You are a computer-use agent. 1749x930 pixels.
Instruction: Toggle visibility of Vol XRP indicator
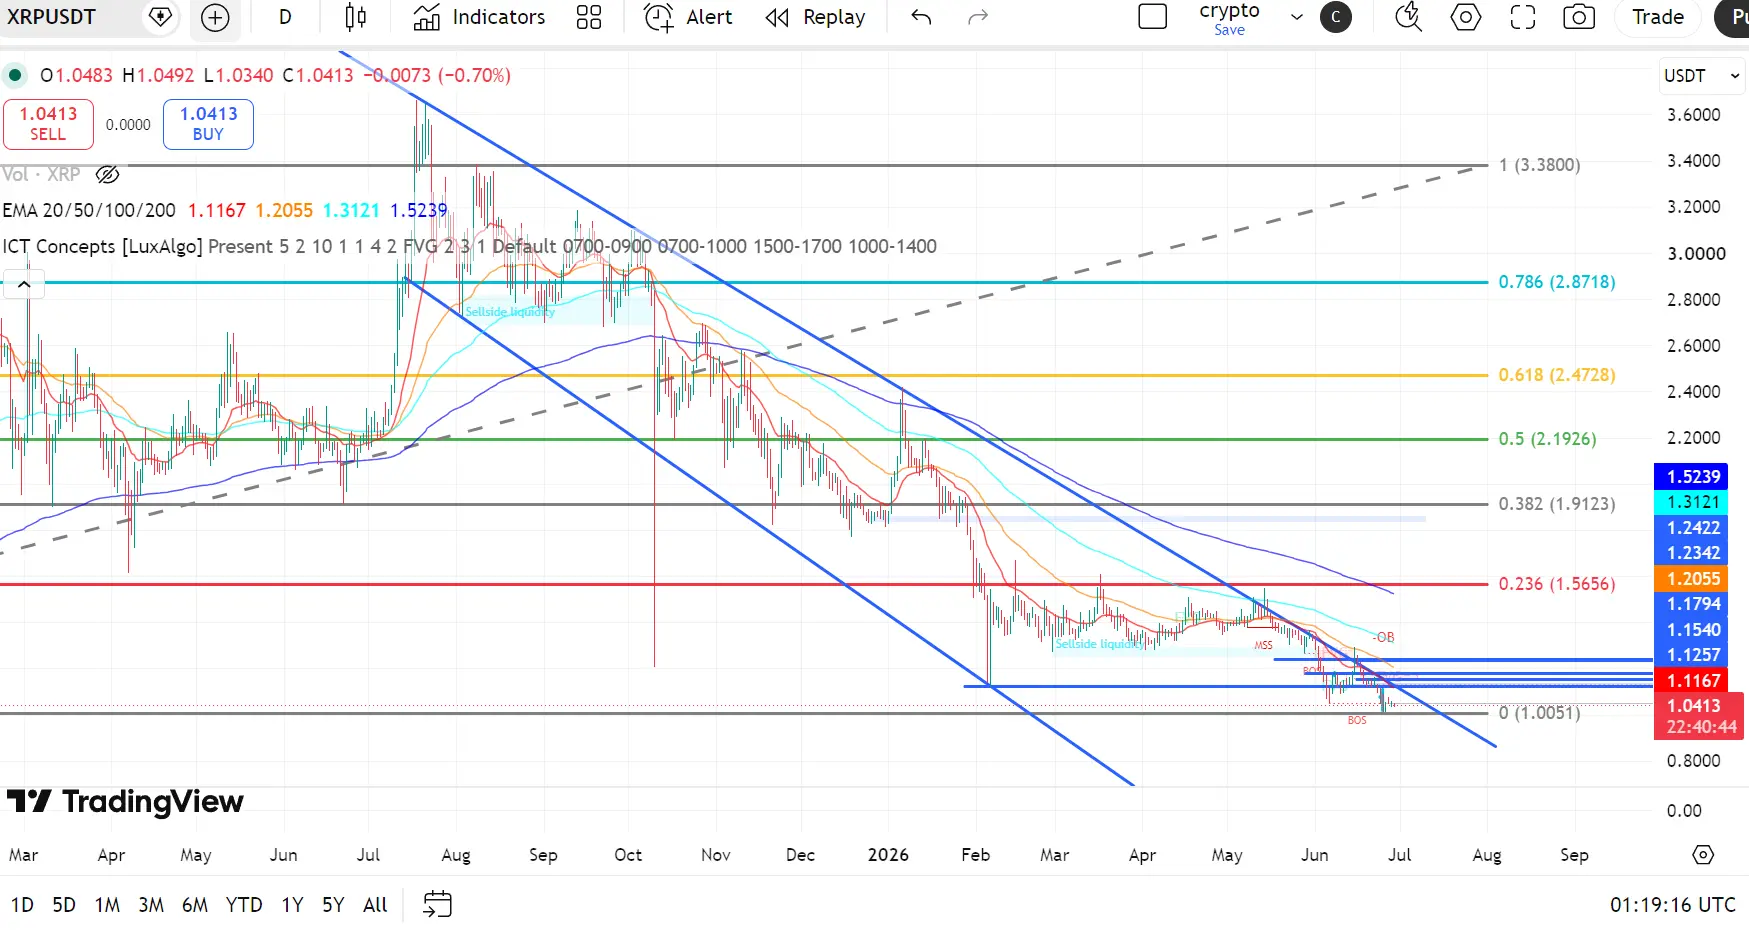[x=107, y=175]
